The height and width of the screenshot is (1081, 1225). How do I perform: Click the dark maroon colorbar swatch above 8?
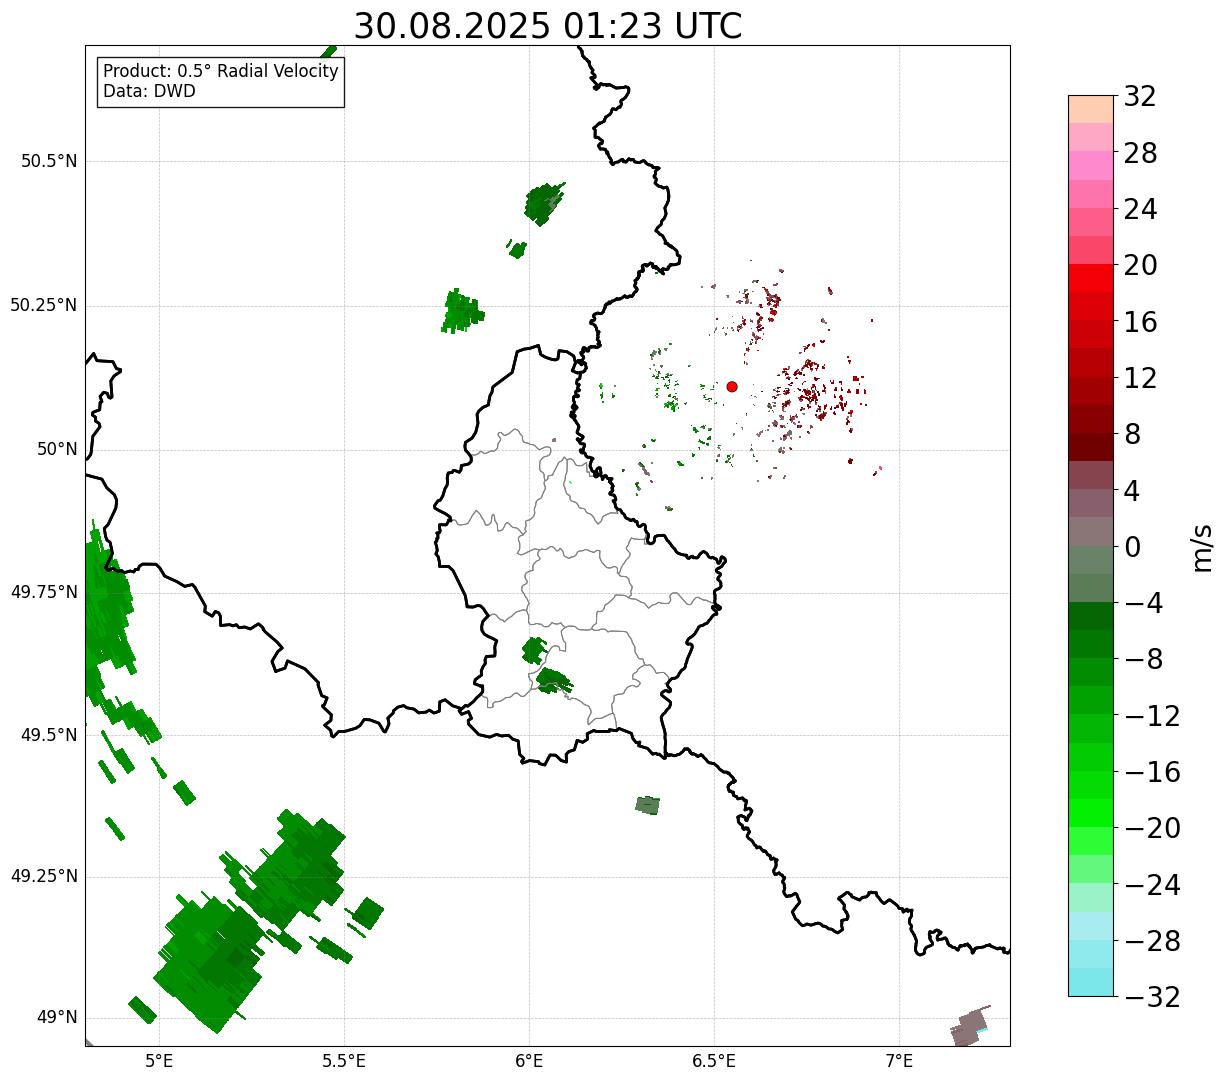(x=1091, y=447)
